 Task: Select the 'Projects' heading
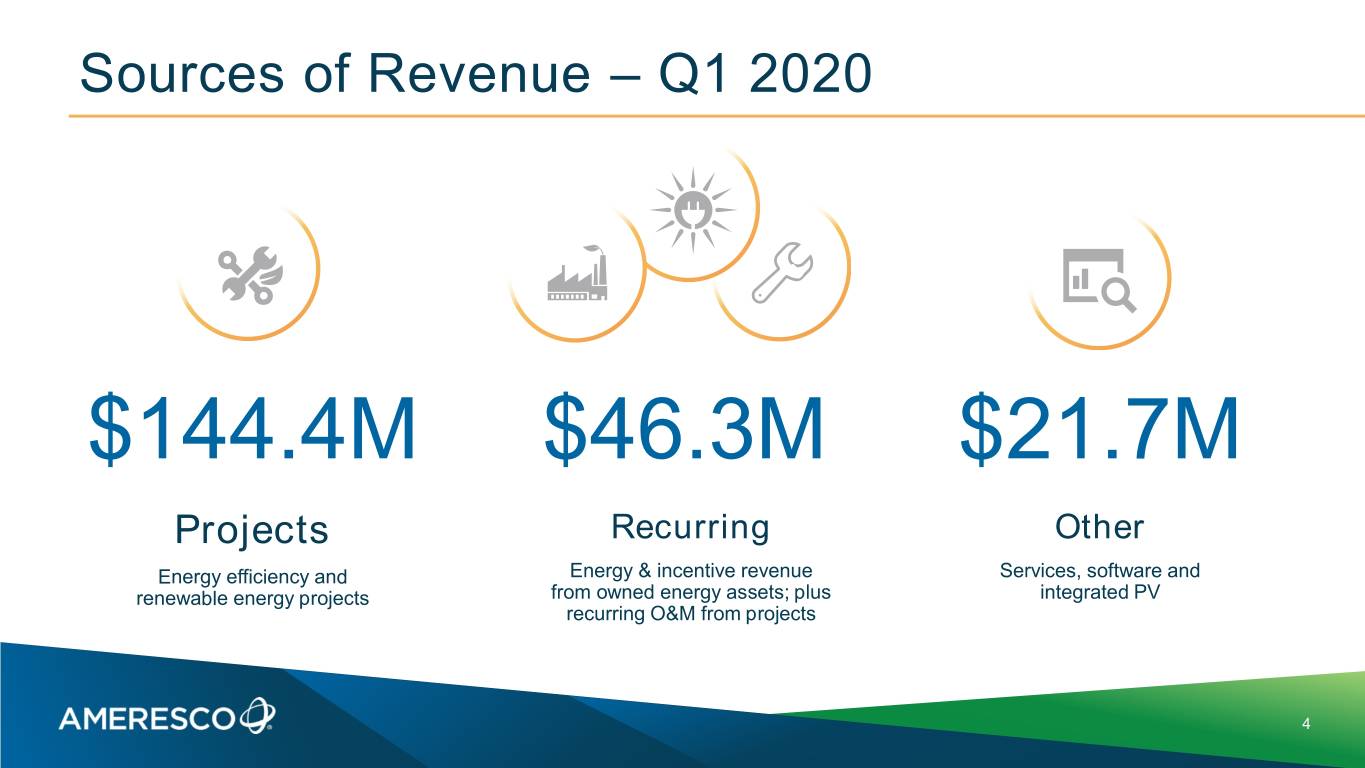tap(252, 529)
